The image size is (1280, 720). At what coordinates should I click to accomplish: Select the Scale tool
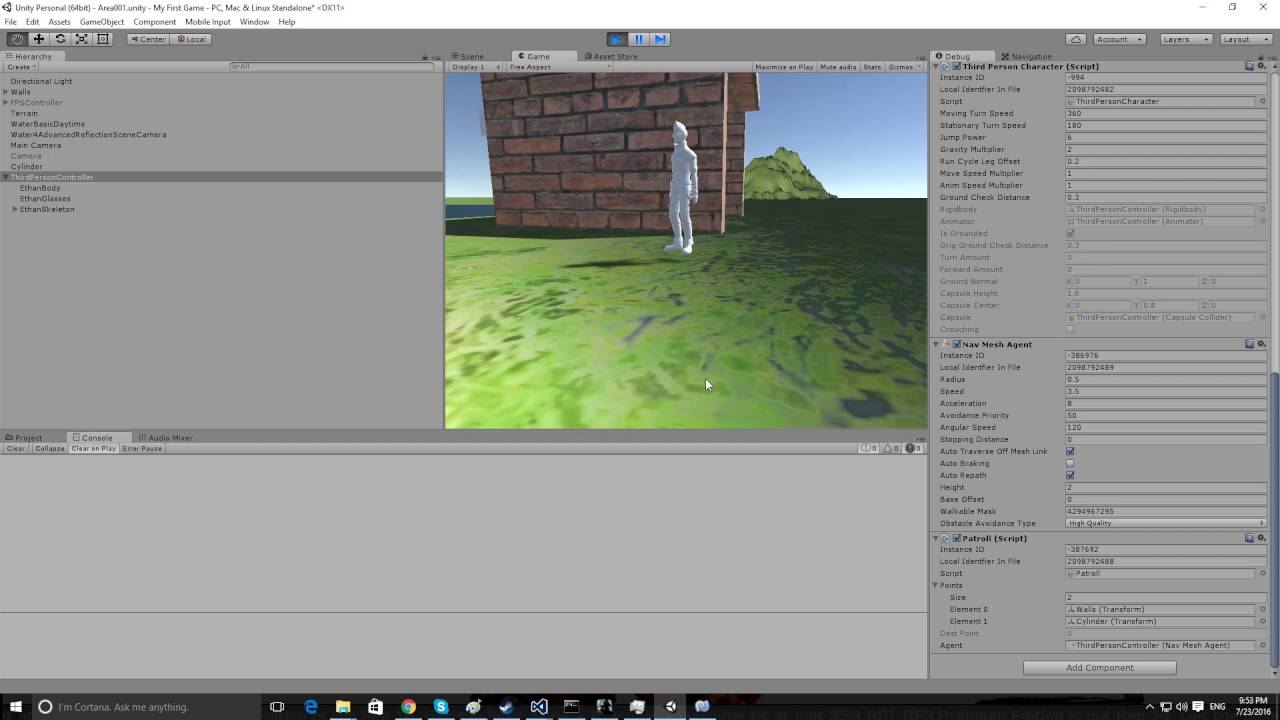[x=82, y=38]
